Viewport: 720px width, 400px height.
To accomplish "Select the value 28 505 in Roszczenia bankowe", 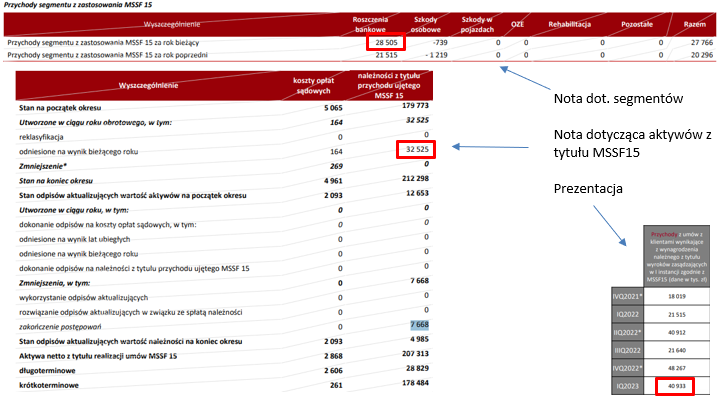I will (386, 42).
